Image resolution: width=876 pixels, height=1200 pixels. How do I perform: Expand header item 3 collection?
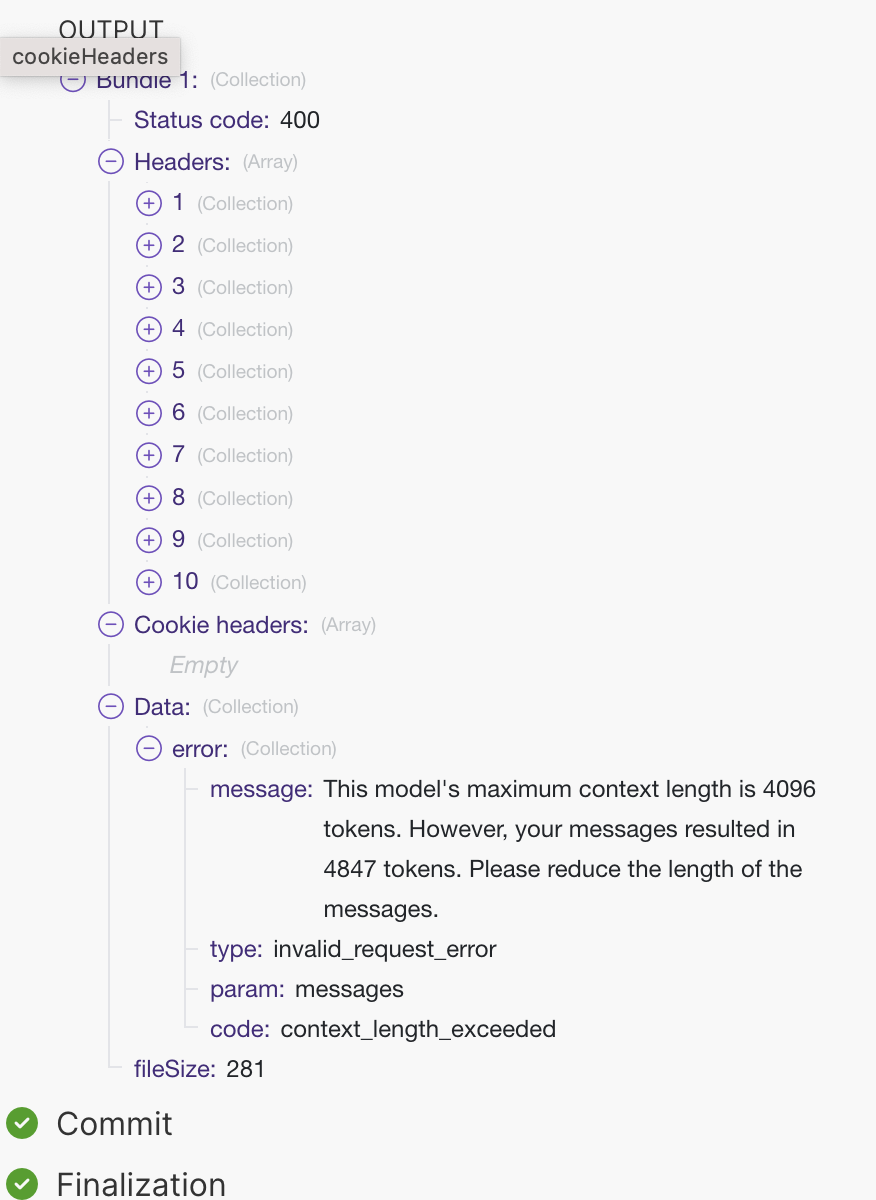pyautogui.click(x=148, y=288)
